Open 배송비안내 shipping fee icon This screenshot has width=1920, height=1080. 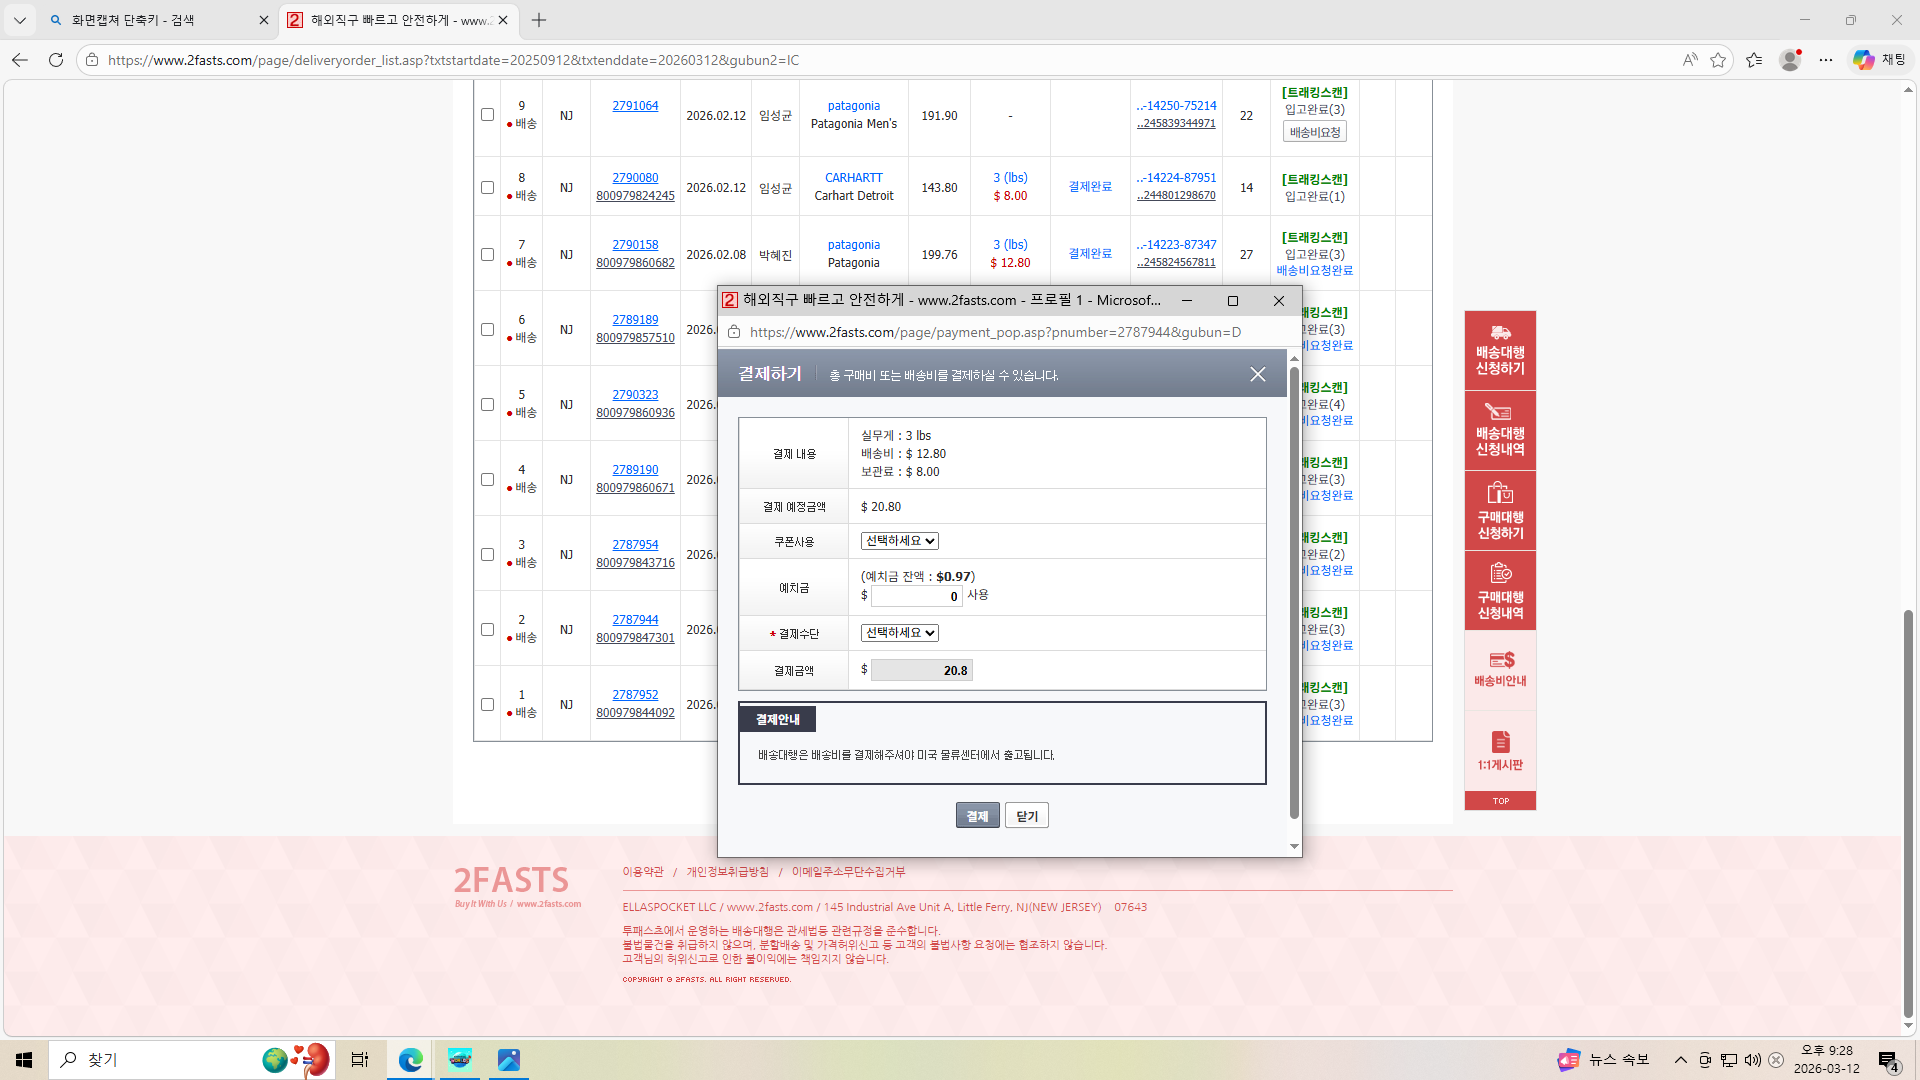1500,670
